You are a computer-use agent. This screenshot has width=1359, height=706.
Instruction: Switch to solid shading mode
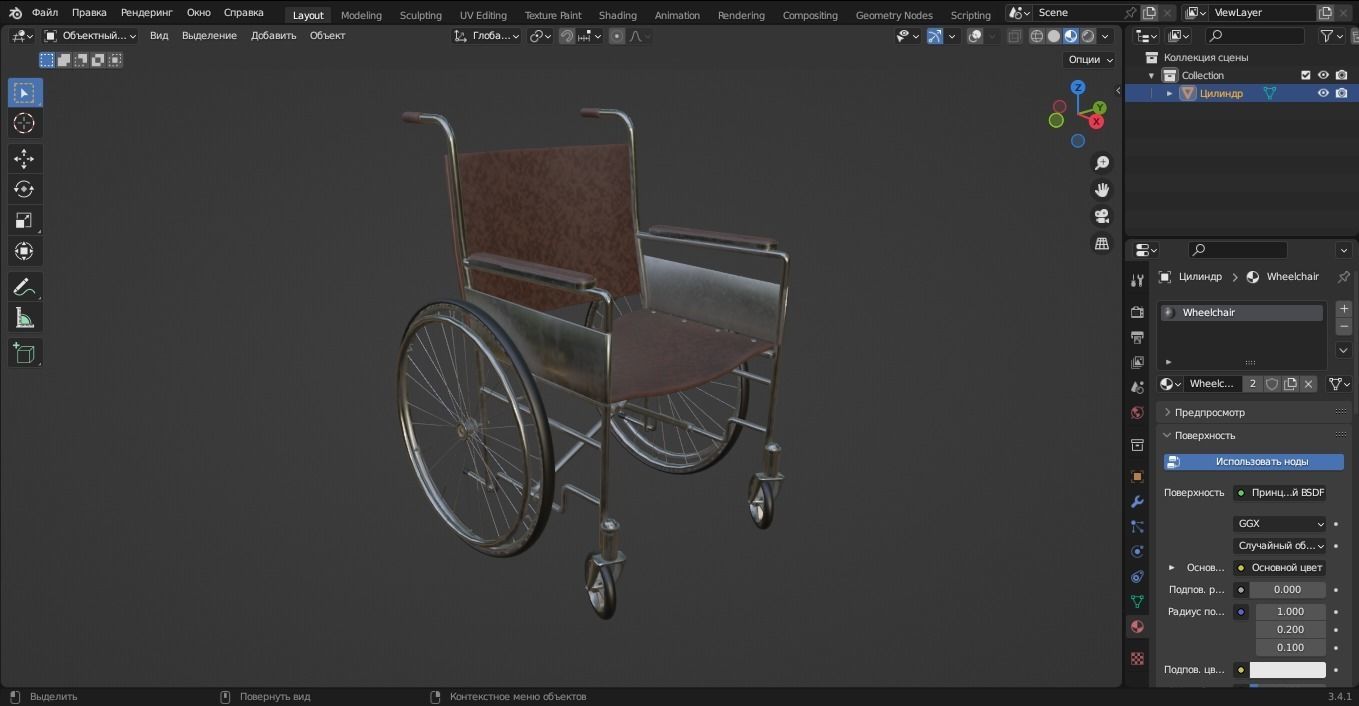(x=1054, y=36)
